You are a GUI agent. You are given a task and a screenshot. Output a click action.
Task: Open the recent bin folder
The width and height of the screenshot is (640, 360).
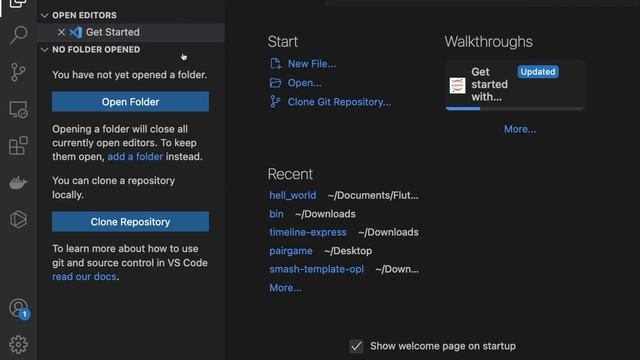276,214
